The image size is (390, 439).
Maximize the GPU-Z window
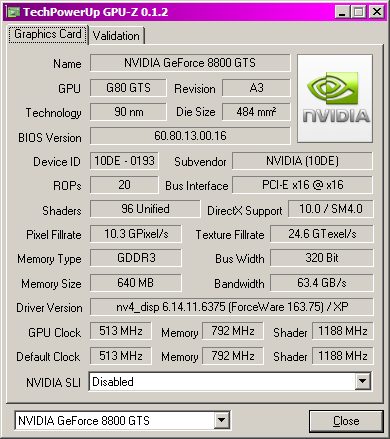coord(359,12)
